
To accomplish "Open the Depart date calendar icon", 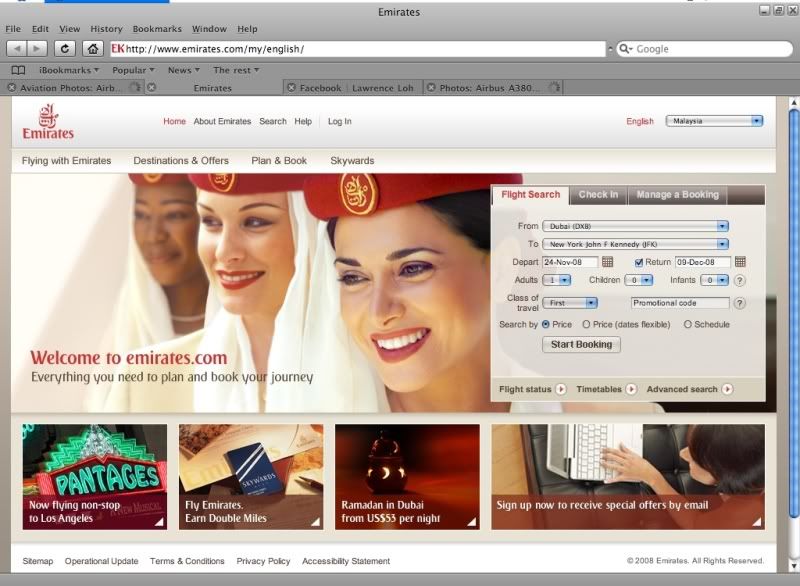I will point(607,262).
